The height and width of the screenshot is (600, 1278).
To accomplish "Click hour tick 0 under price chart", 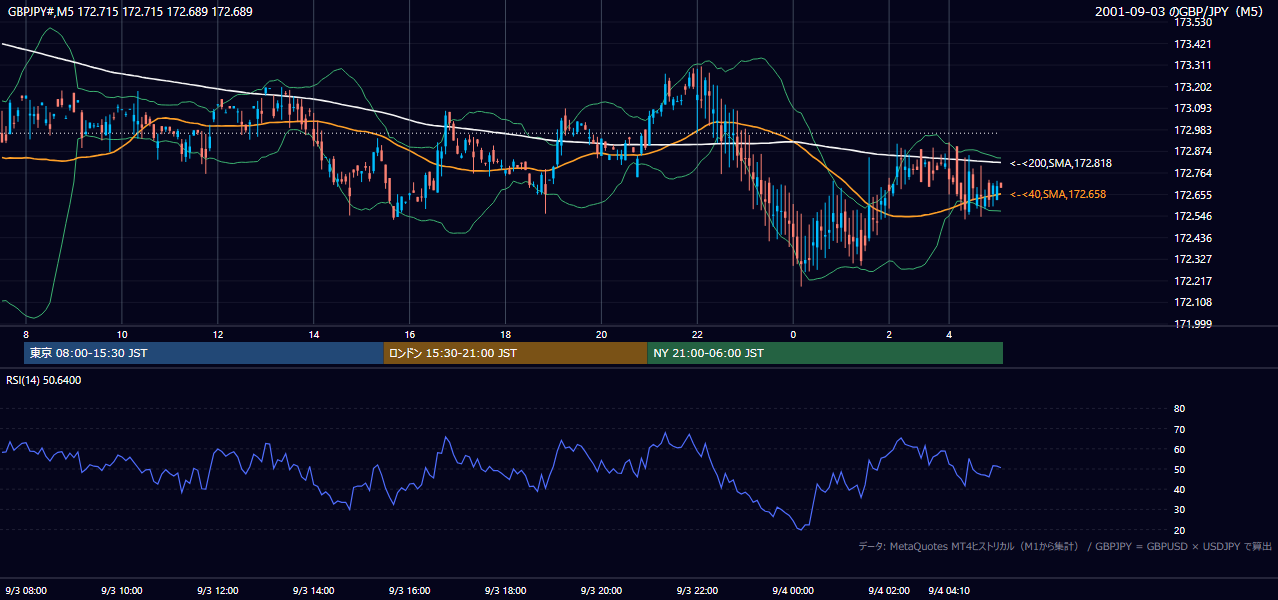I will [x=793, y=334].
